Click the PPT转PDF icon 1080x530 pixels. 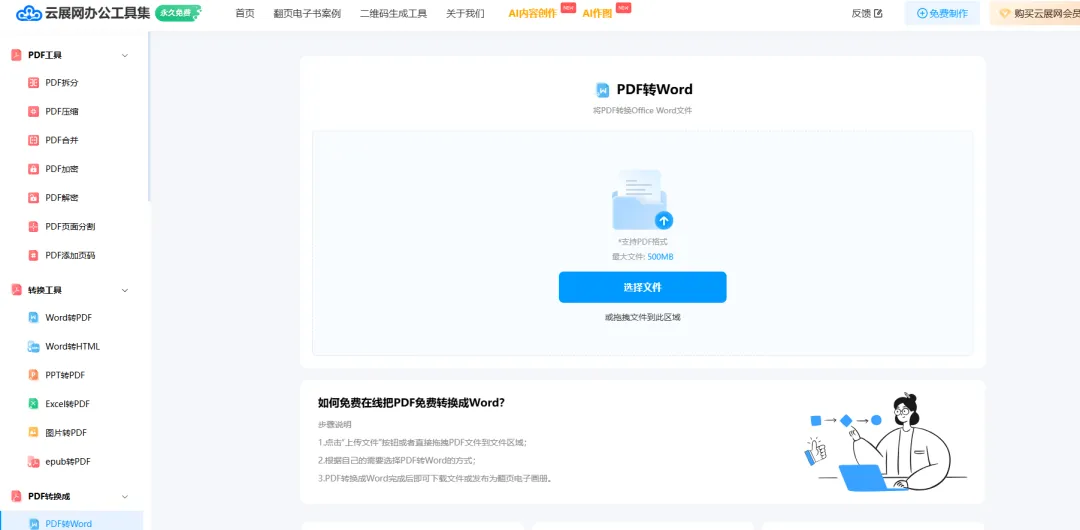[x=33, y=375]
